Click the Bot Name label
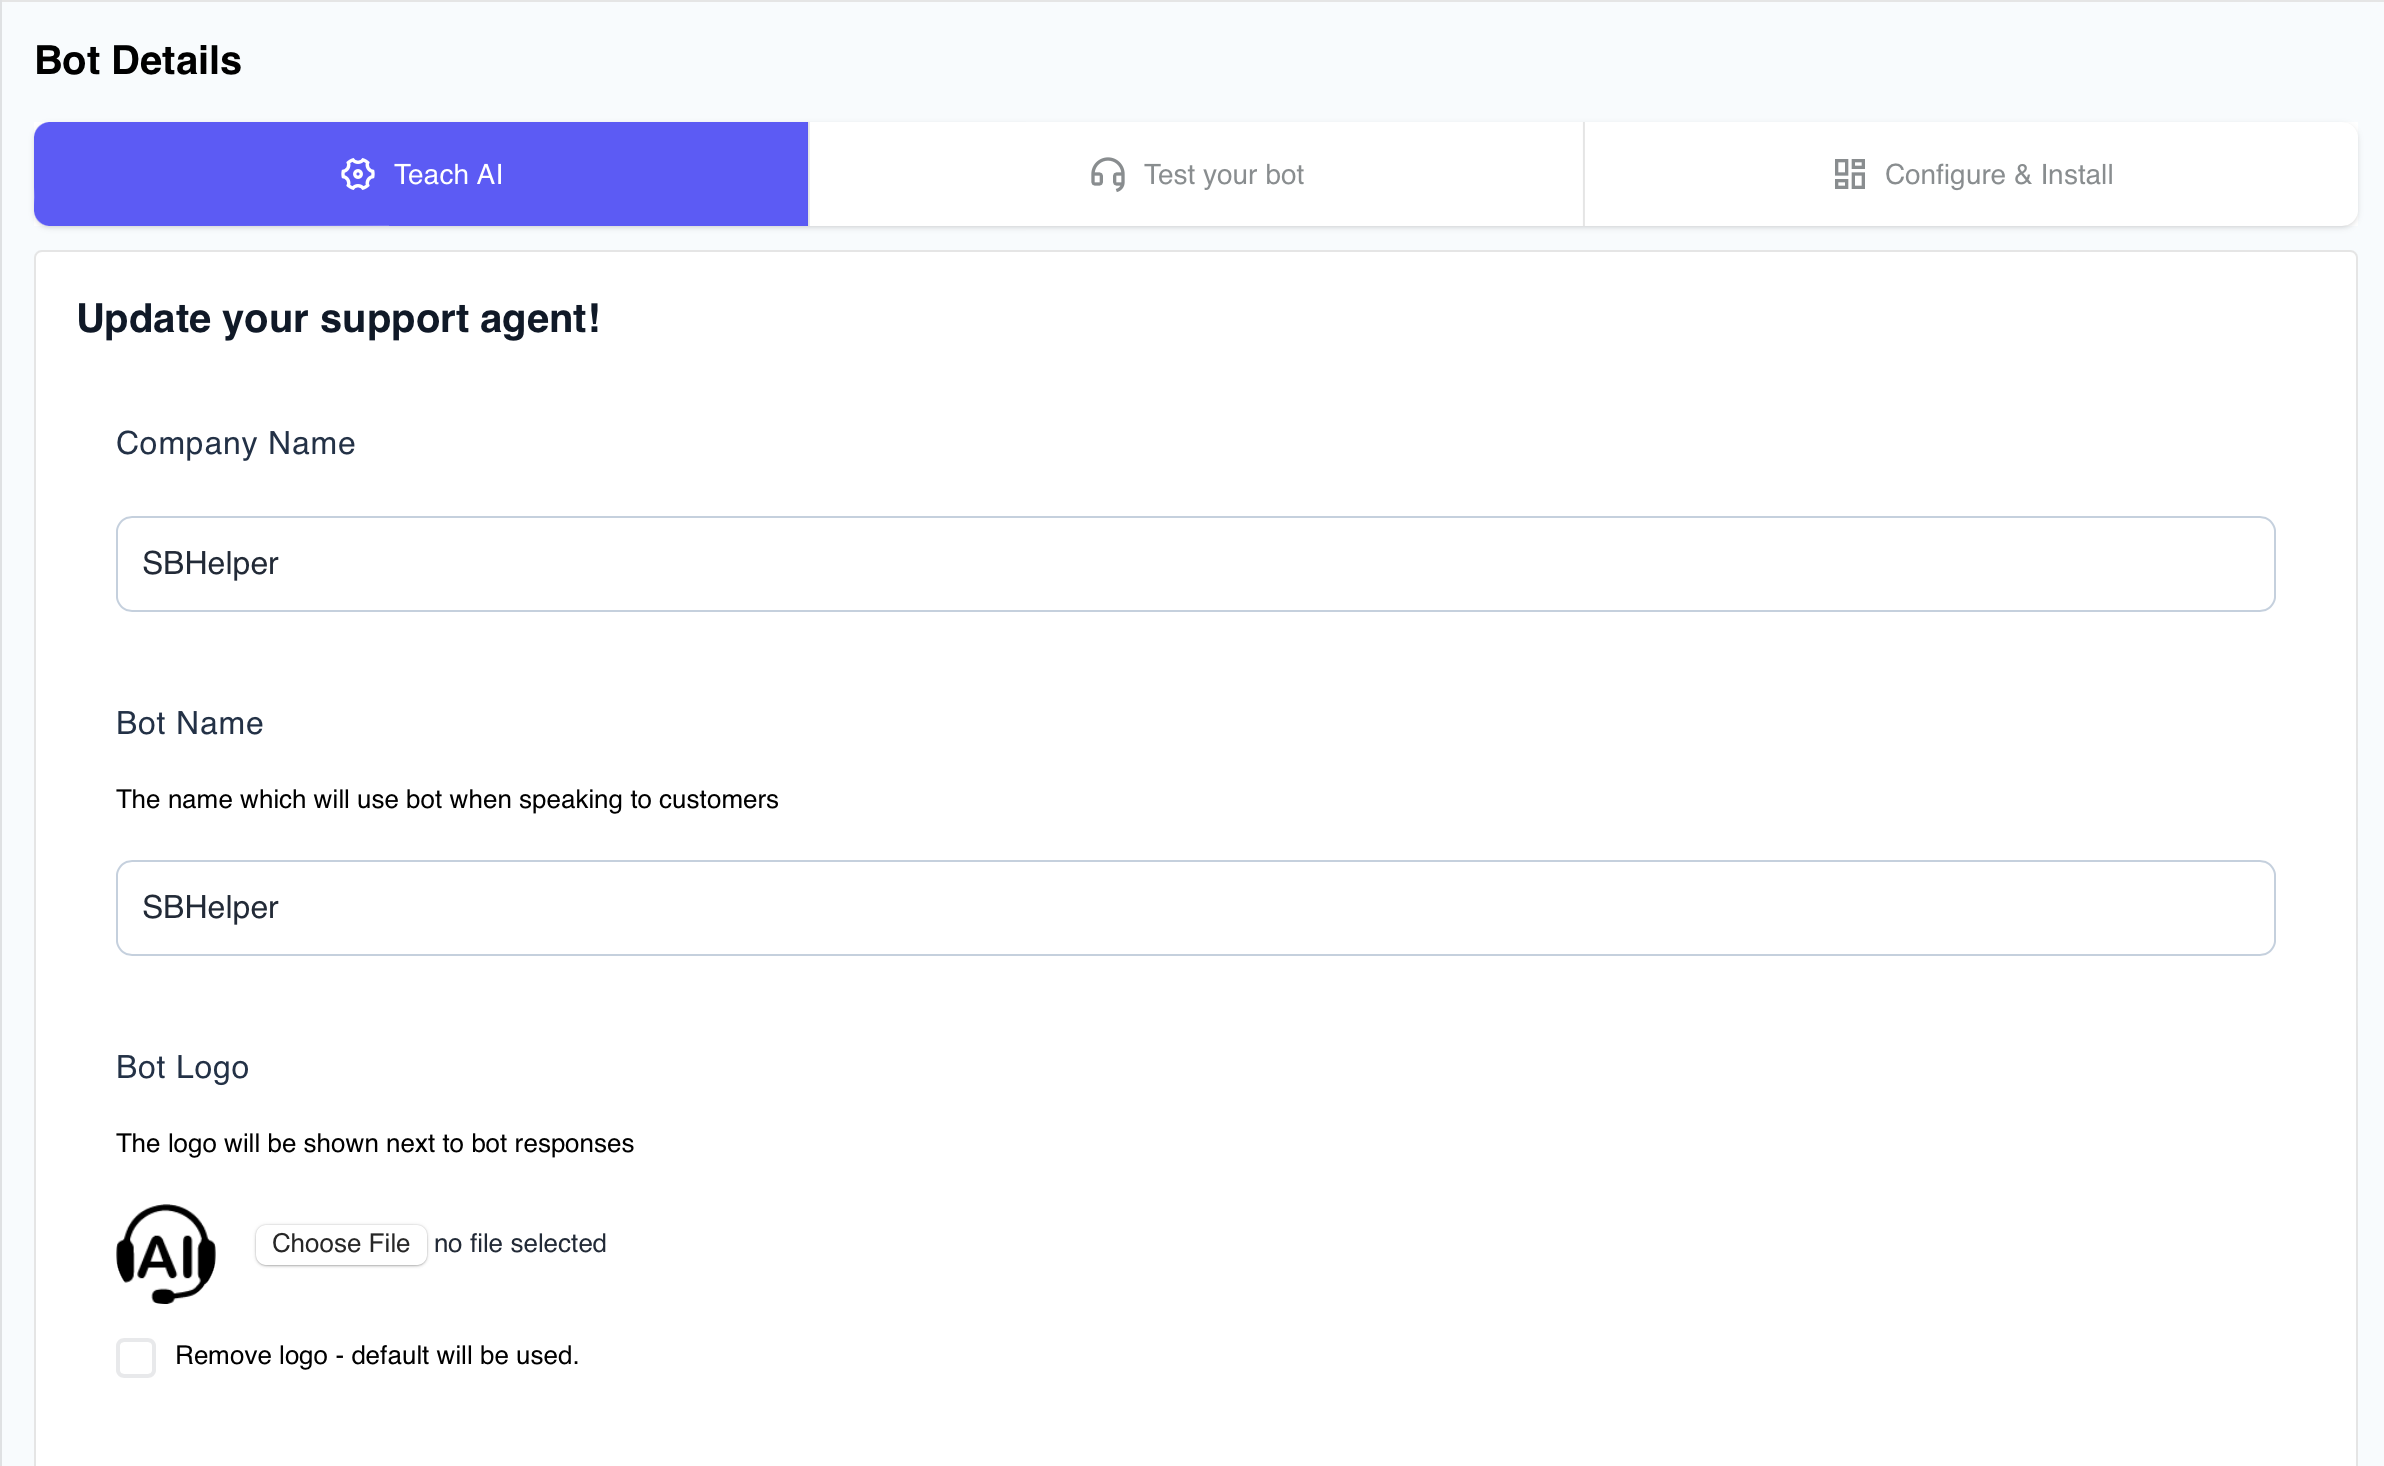Image resolution: width=2384 pixels, height=1466 pixels. (x=189, y=723)
